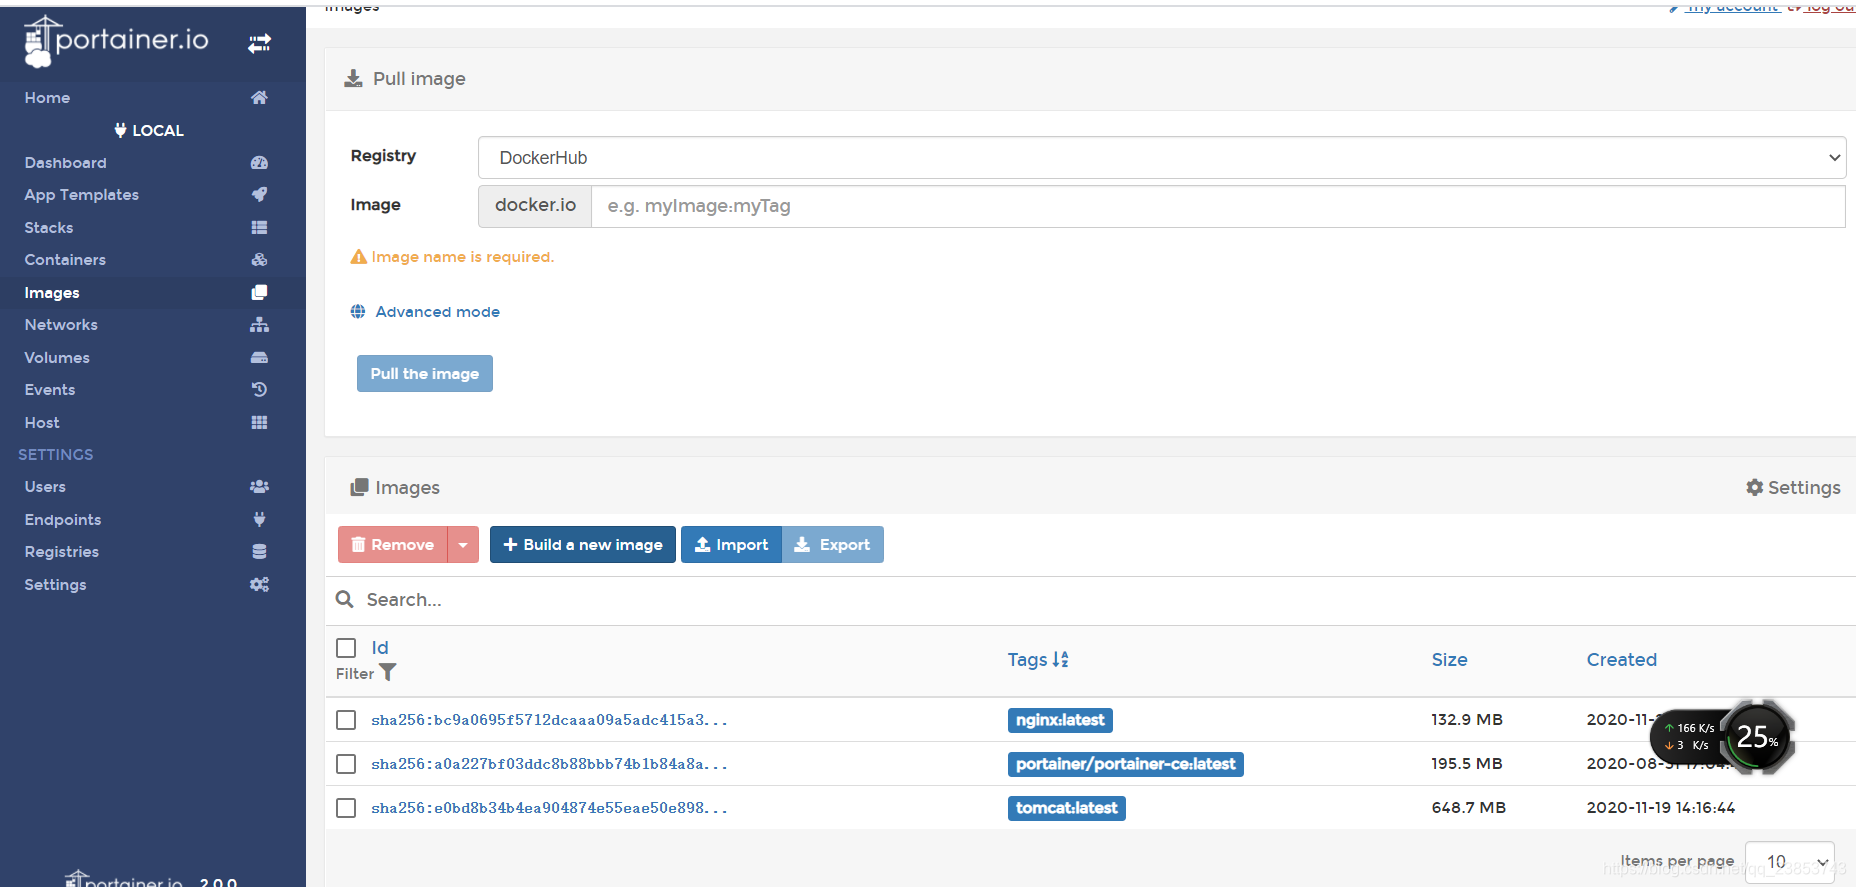The height and width of the screenshot is (887, 1856).
Task: Open the nginx image sha256:bc9a0695 link
Action: [549, 719]
